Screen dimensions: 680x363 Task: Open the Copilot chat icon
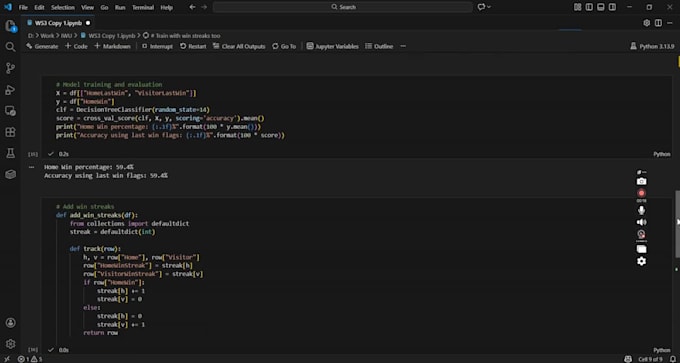pos(481,7)
